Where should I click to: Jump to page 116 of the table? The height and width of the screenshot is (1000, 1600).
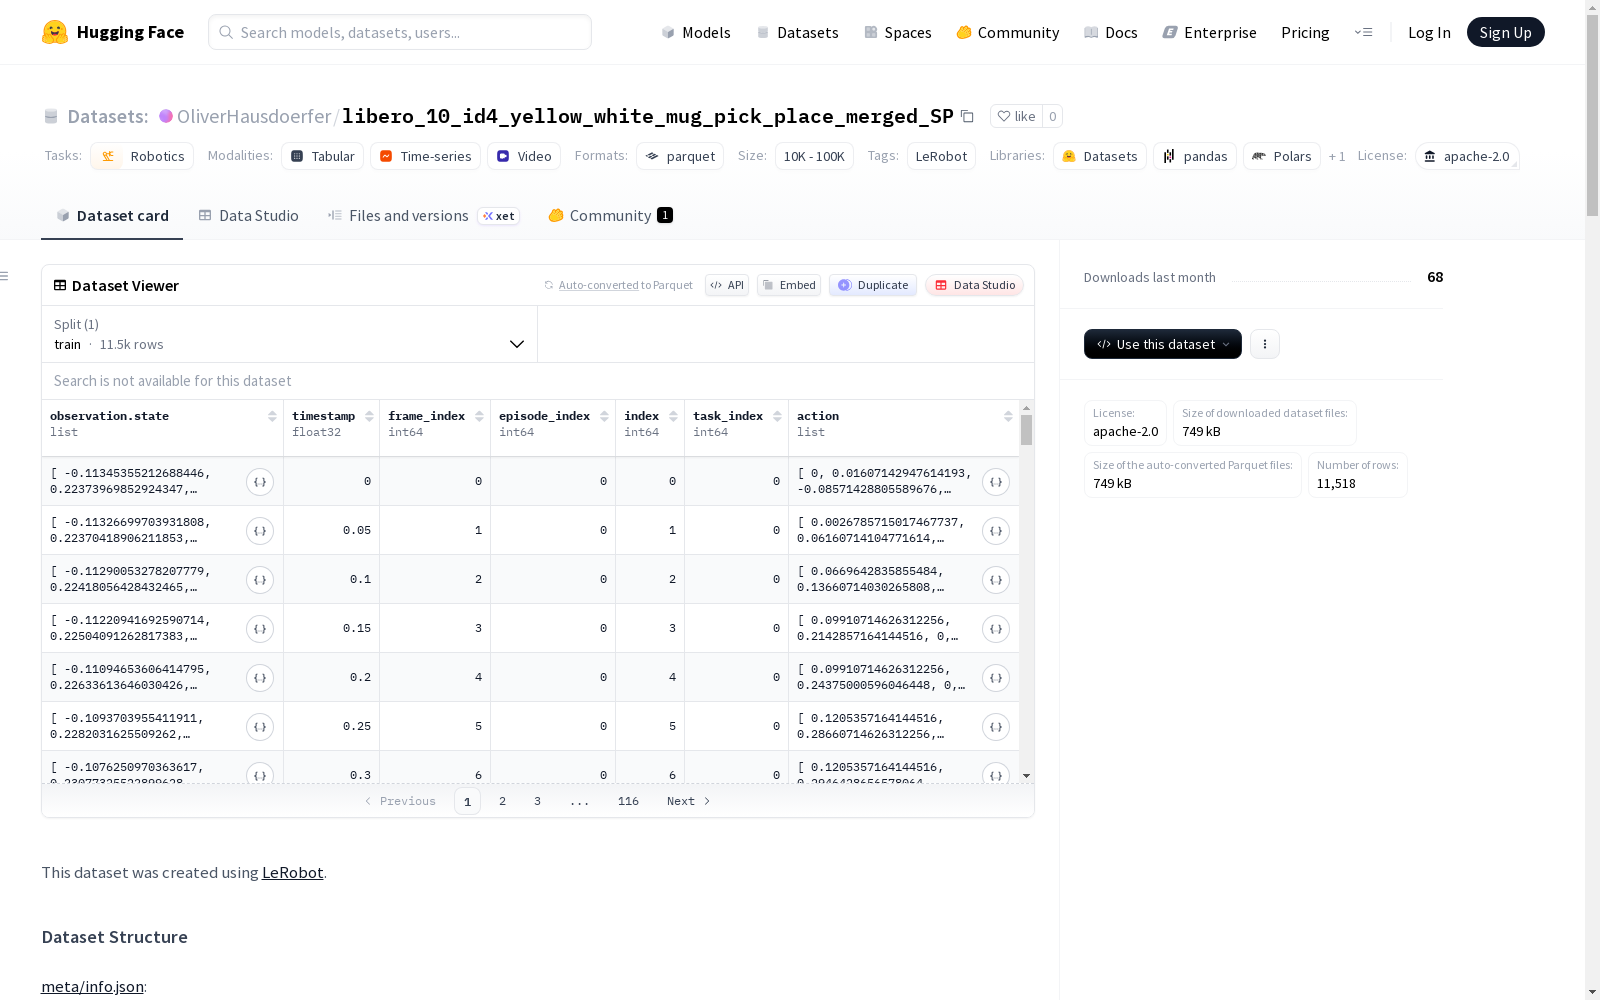point(628,801)
